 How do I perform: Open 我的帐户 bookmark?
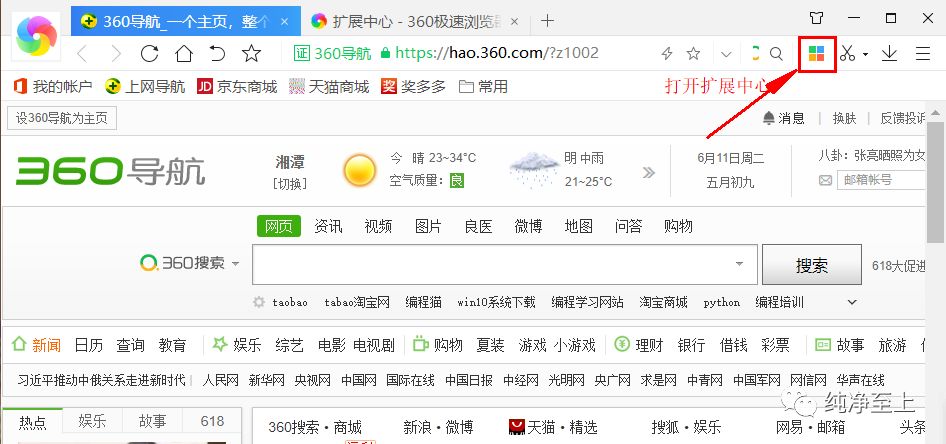tap(52, 87)
